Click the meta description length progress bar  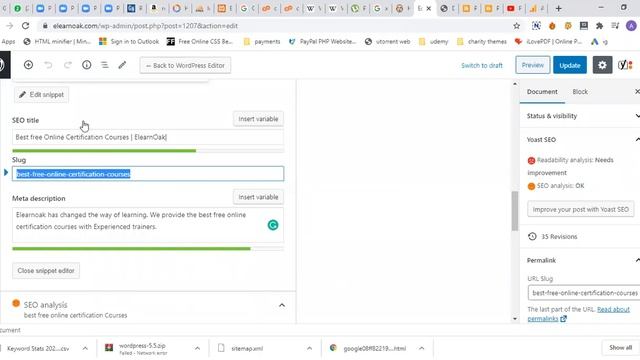pos(148,249)
